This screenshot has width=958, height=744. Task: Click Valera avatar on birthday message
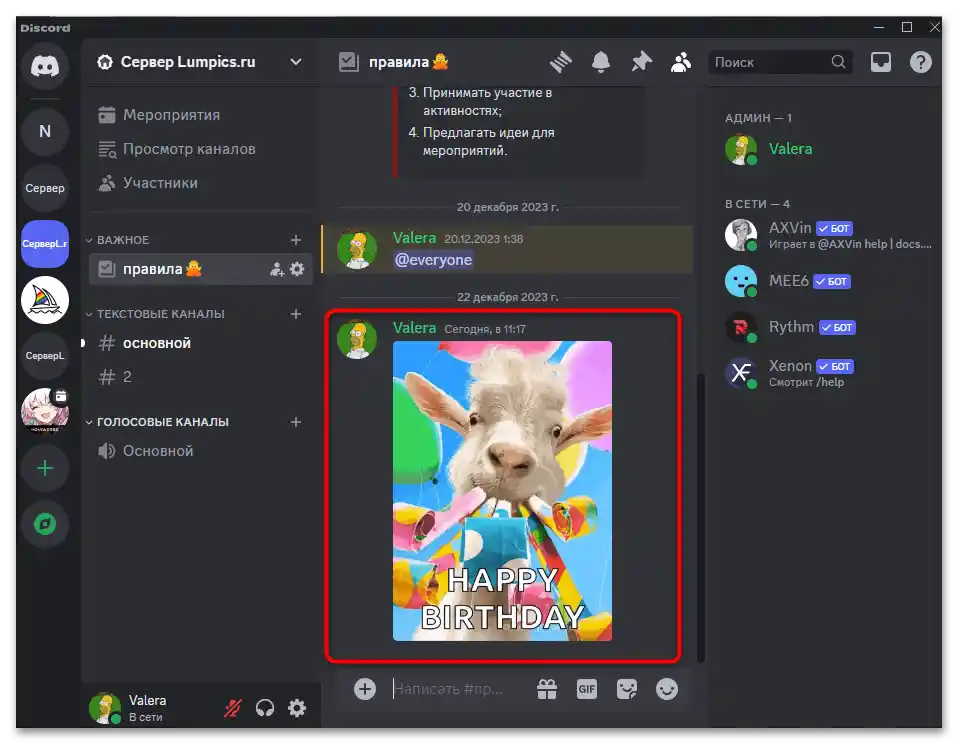357,339
